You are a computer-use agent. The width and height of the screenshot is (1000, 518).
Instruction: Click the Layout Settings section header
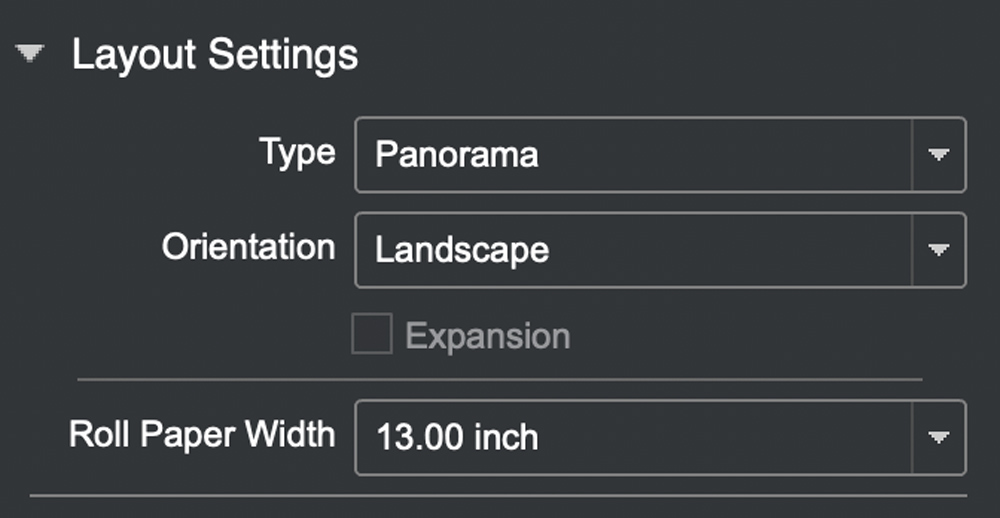coord(214,55)
